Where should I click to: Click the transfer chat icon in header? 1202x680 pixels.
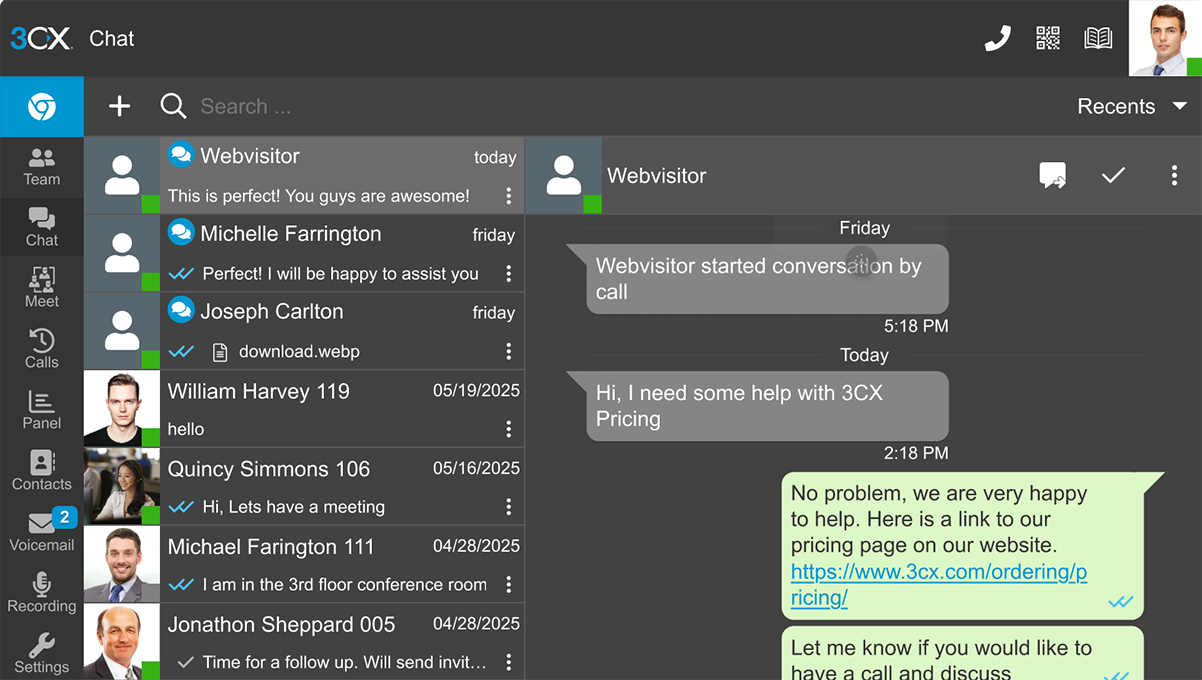click(1052, 176)
